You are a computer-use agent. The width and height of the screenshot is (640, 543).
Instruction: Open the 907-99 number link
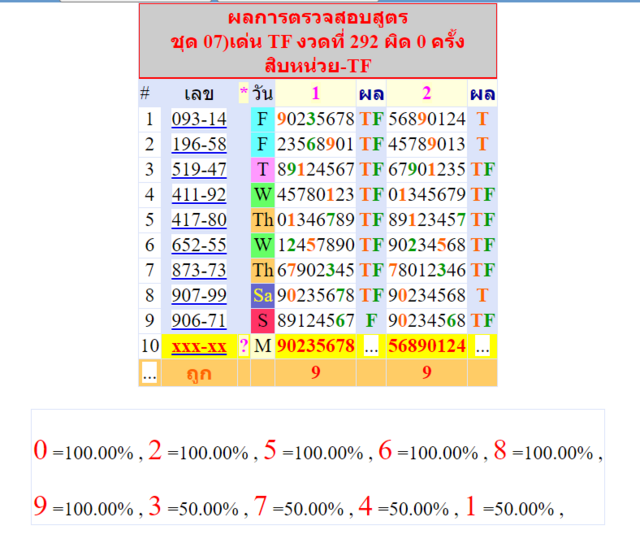pyautogui.click(x=199, y=296)
